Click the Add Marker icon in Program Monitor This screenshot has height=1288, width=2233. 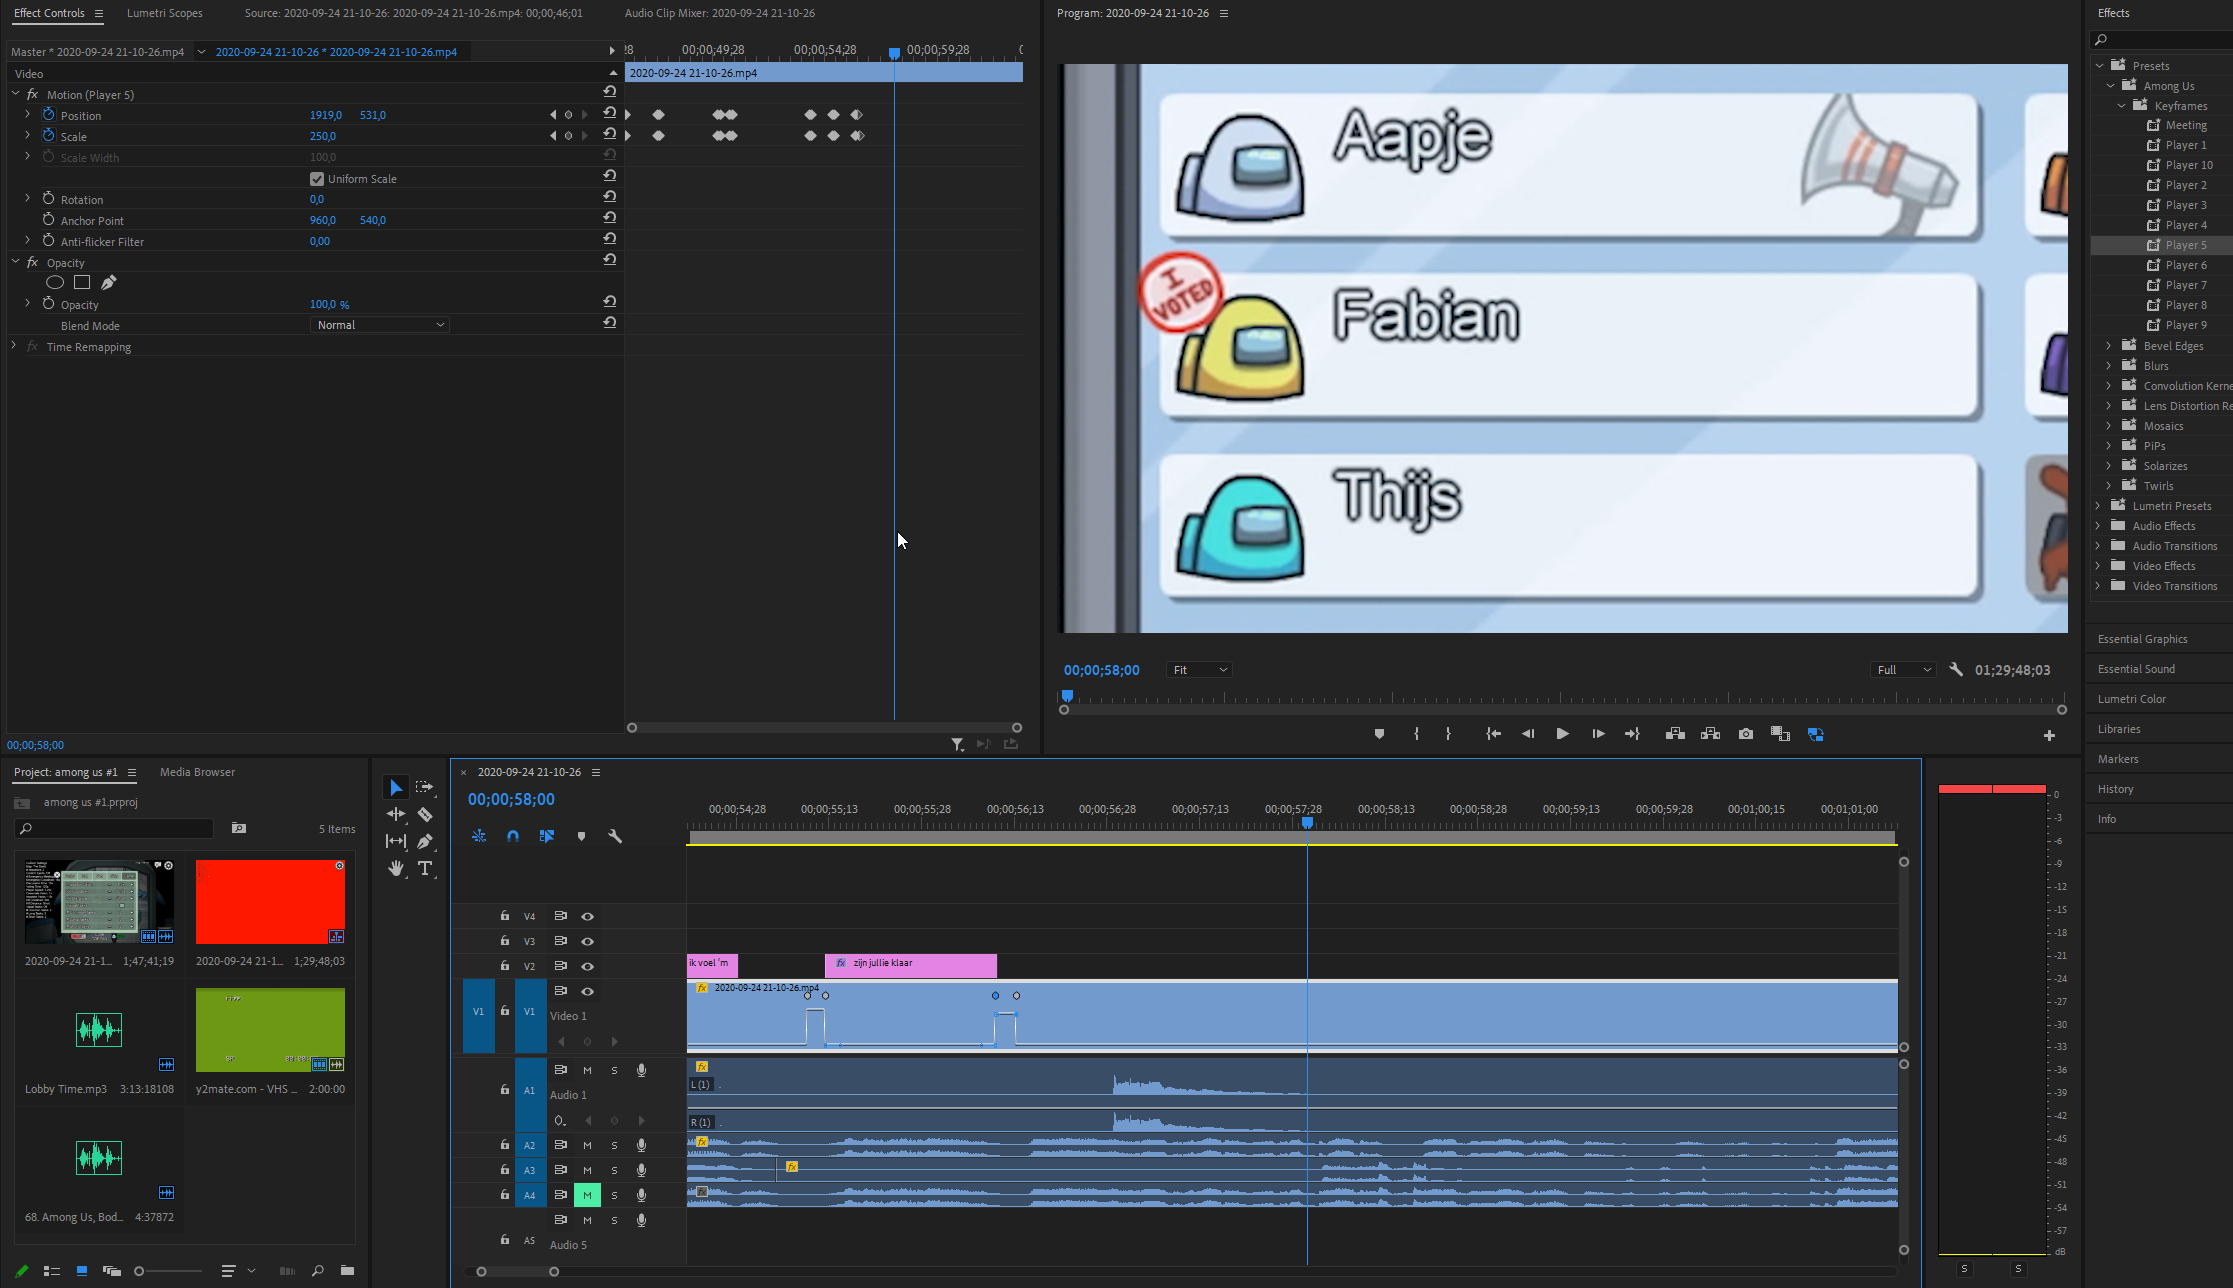pyautogui.click(x=1379, y=734)
